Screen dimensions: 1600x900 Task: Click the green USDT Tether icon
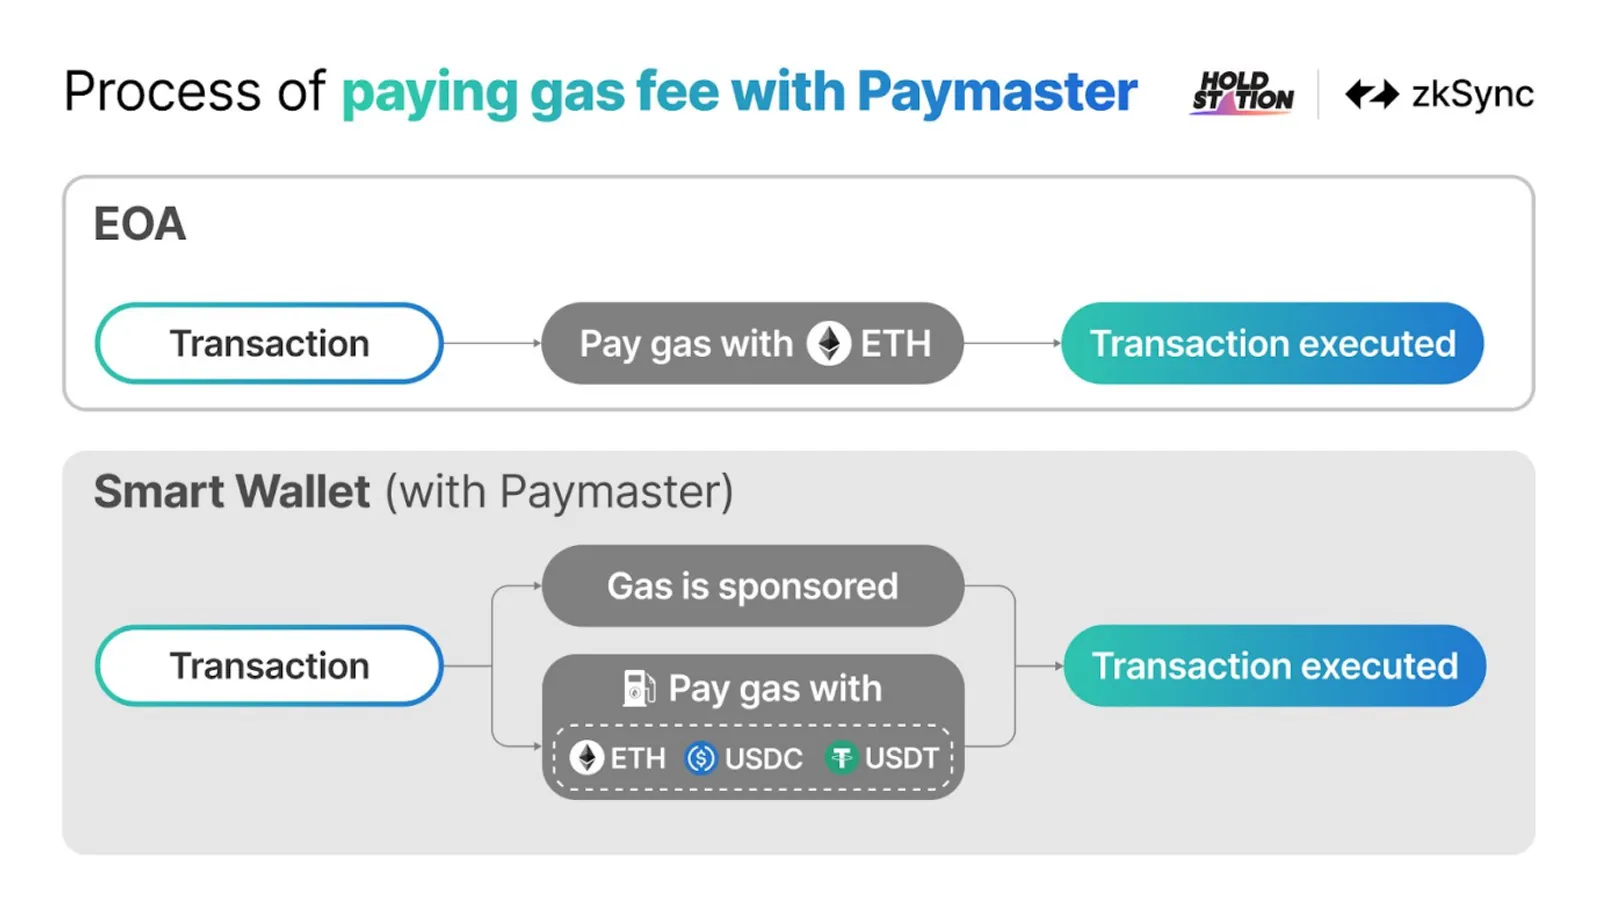(842, 758)
